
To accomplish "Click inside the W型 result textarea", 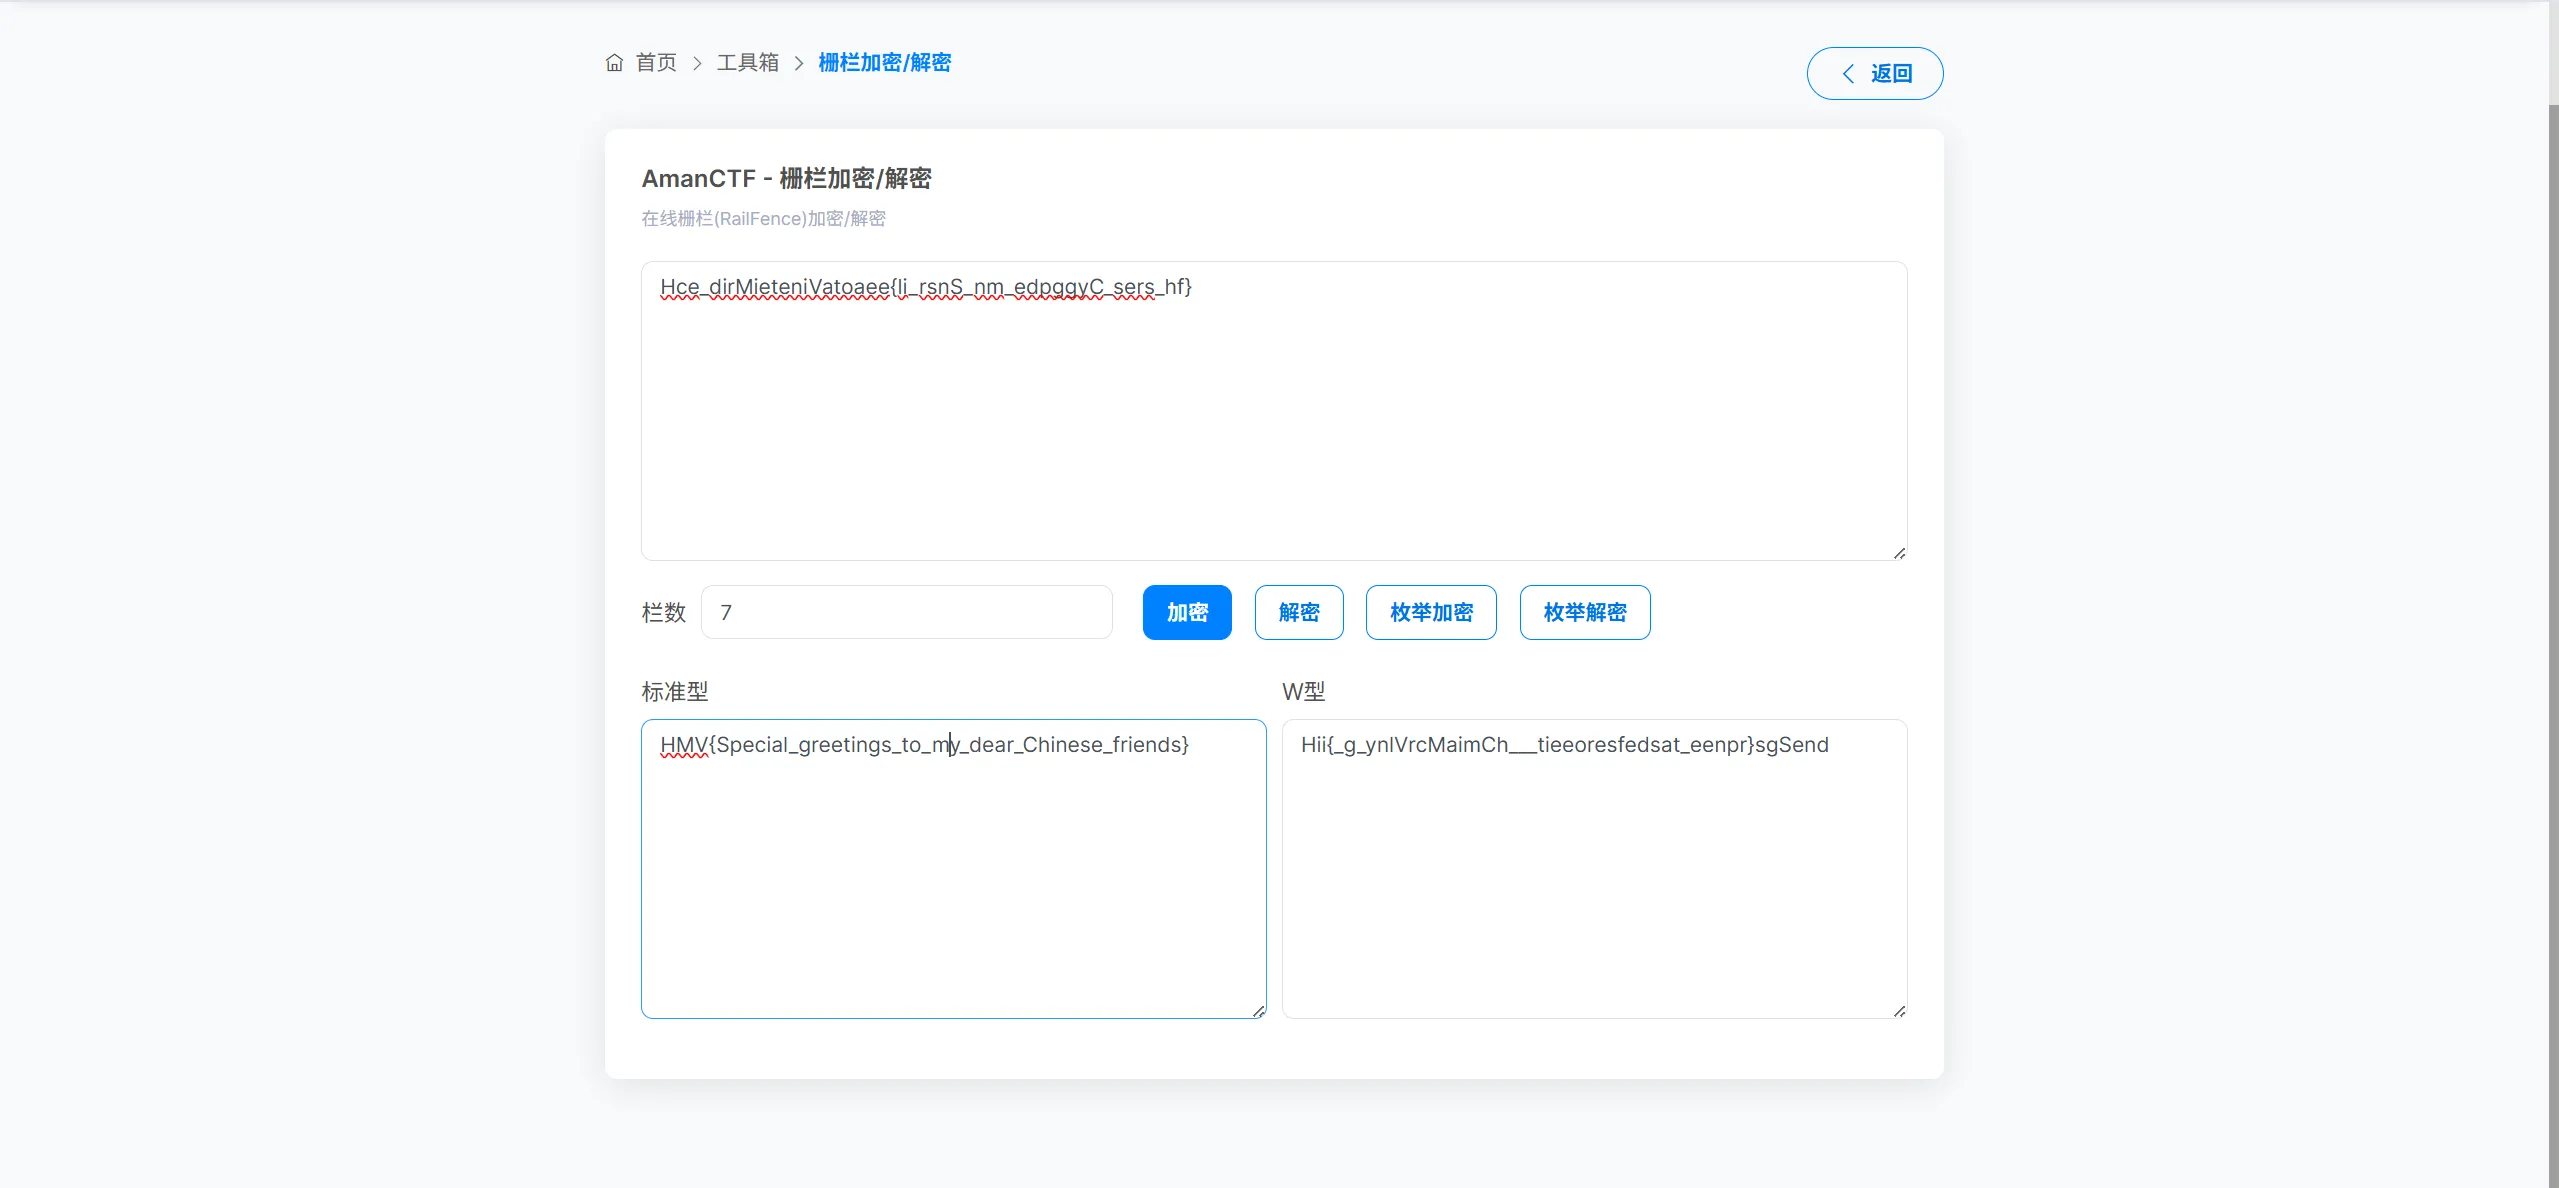I will (1593, 880).
